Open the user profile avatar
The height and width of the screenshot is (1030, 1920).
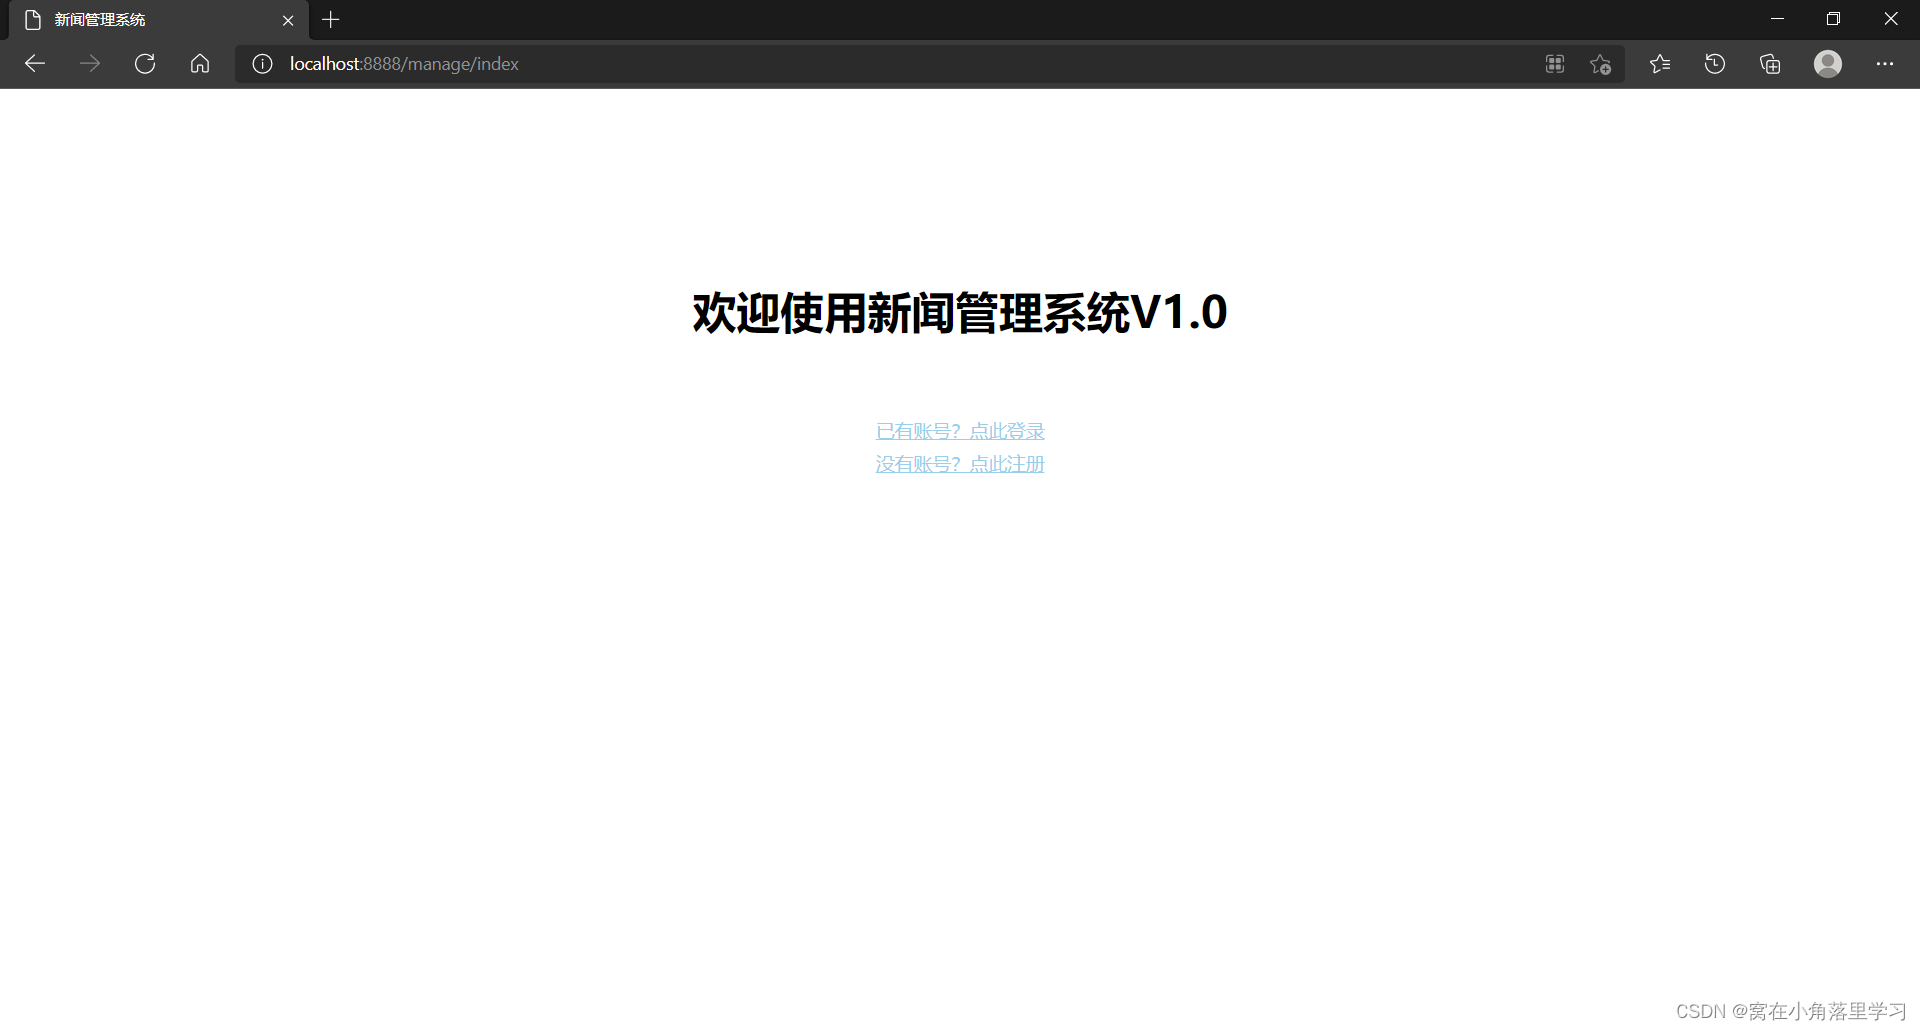point(1828,64)
